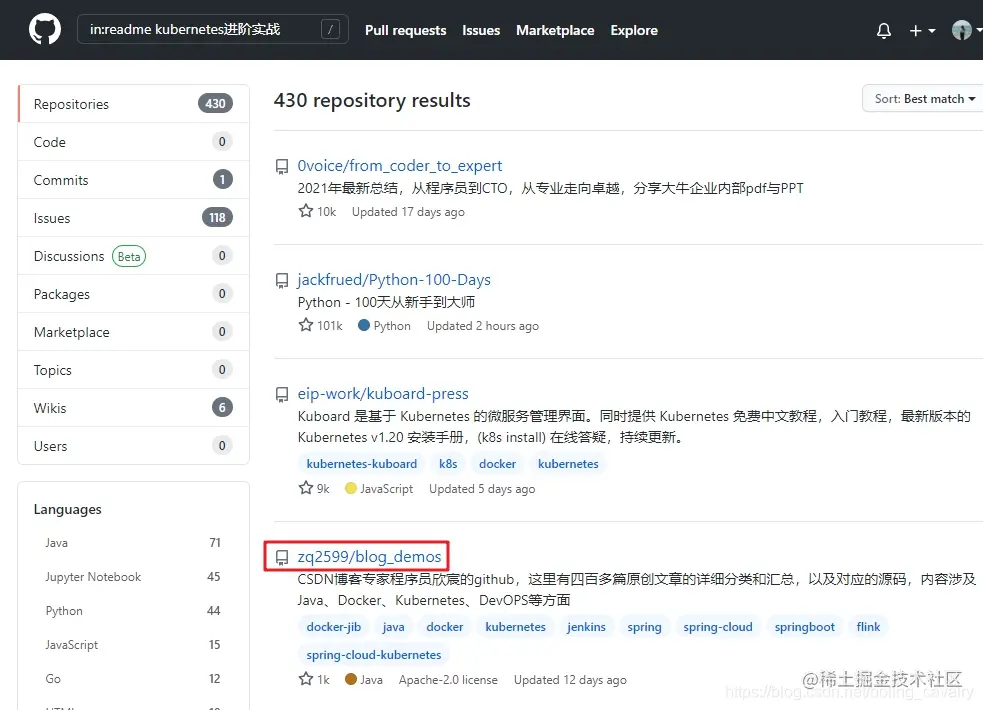Open Explore in the top navigation

[634, 30]
